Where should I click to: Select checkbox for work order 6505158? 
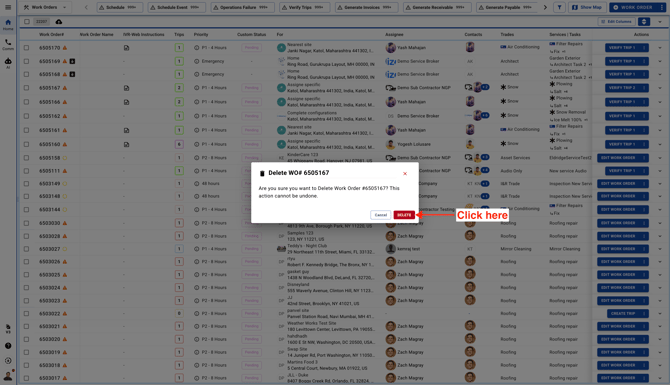pyautogui.click(x=26, y=158)
